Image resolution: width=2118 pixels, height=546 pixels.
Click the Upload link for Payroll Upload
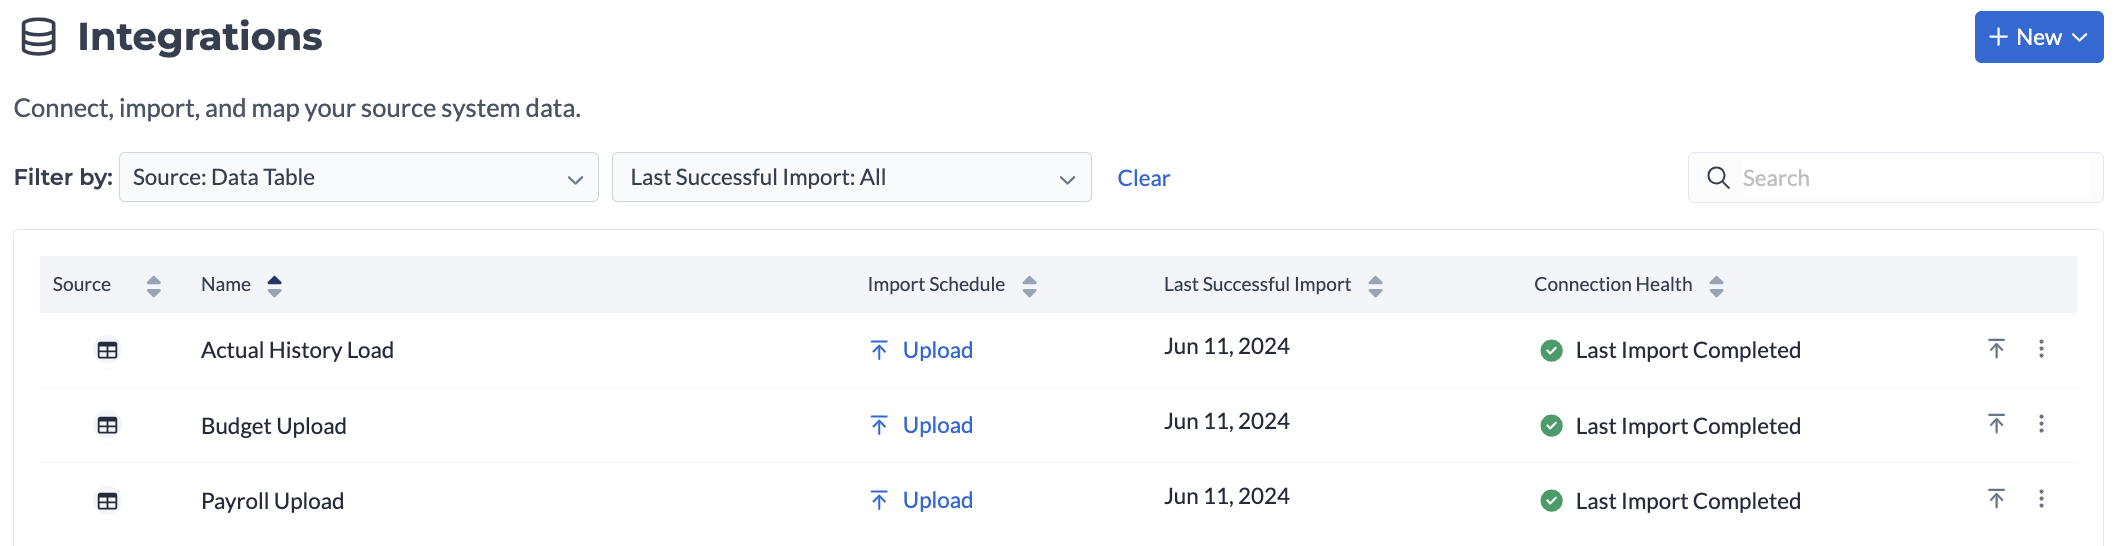(x=937, y=500)
